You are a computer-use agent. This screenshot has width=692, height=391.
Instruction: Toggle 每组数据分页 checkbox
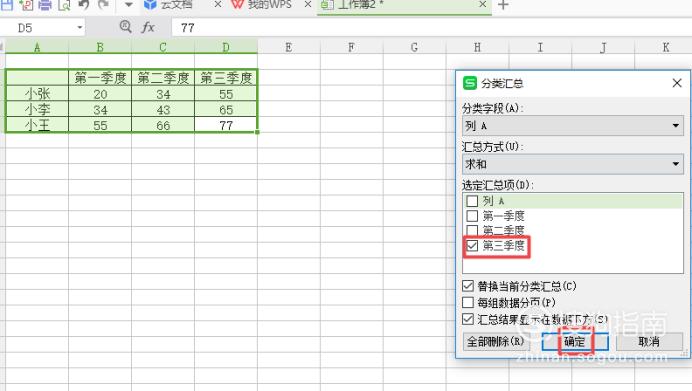tap(468, 302)
